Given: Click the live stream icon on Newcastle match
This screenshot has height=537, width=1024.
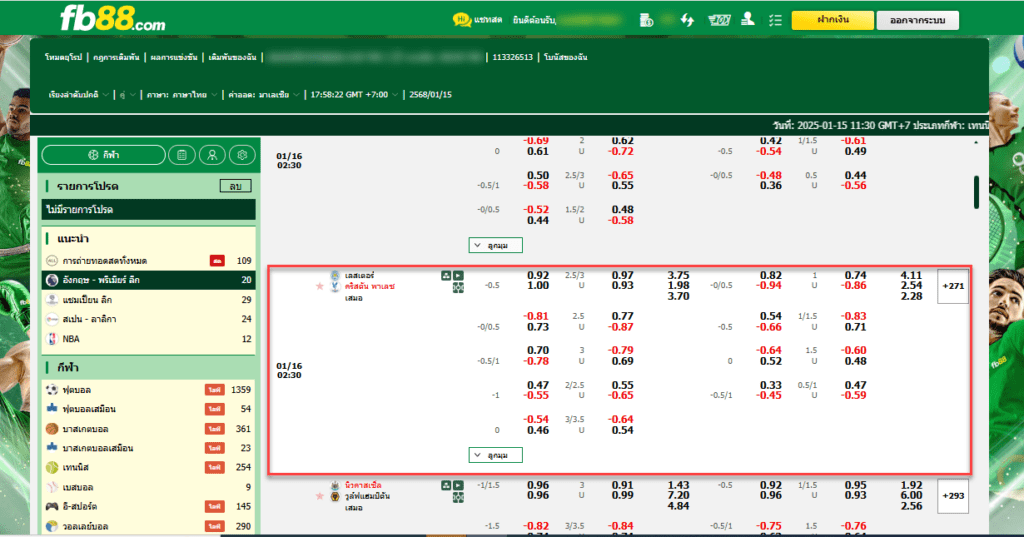Looking at the screenshot, I should click(x=446, y=485).
